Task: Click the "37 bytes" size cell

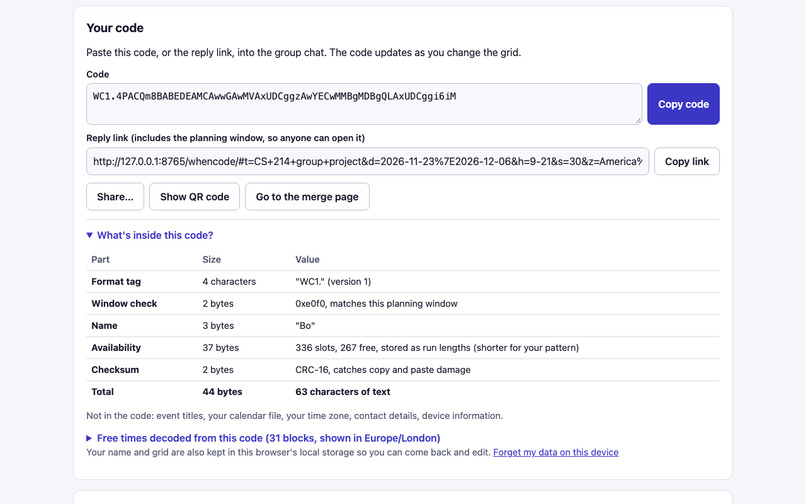Action: click(221, 348)
